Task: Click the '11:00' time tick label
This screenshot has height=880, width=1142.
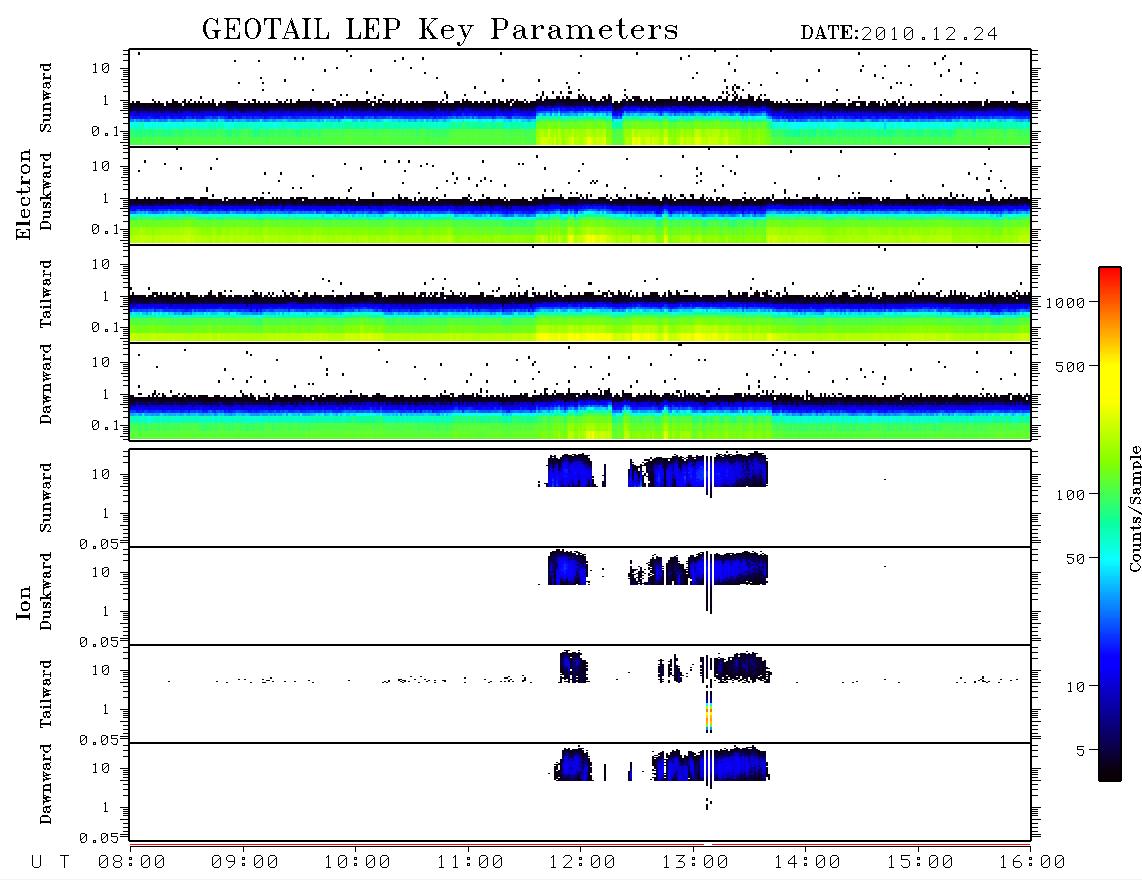Action: point(470,863)
